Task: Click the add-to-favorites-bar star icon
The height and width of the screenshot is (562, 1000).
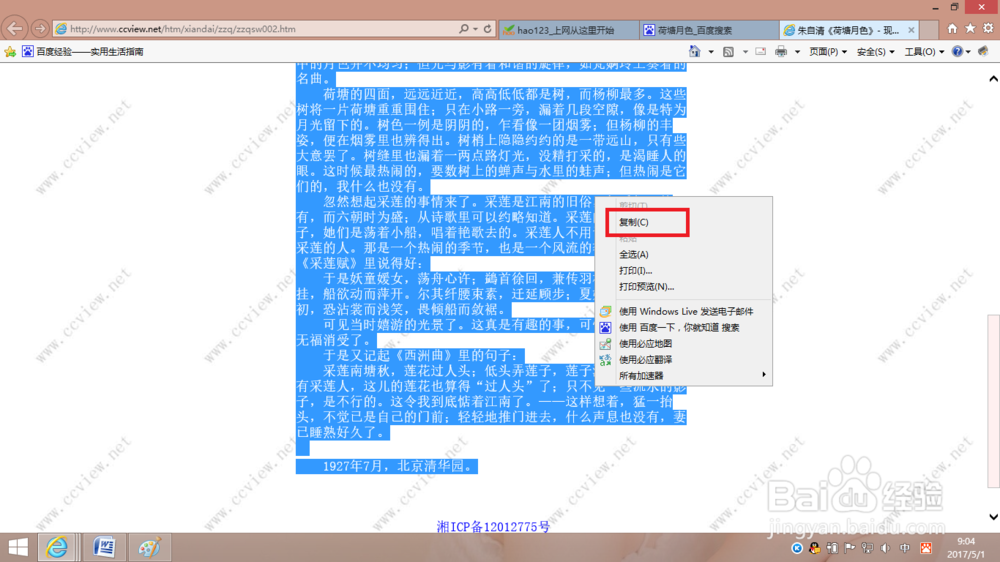Action: (10, 52)
